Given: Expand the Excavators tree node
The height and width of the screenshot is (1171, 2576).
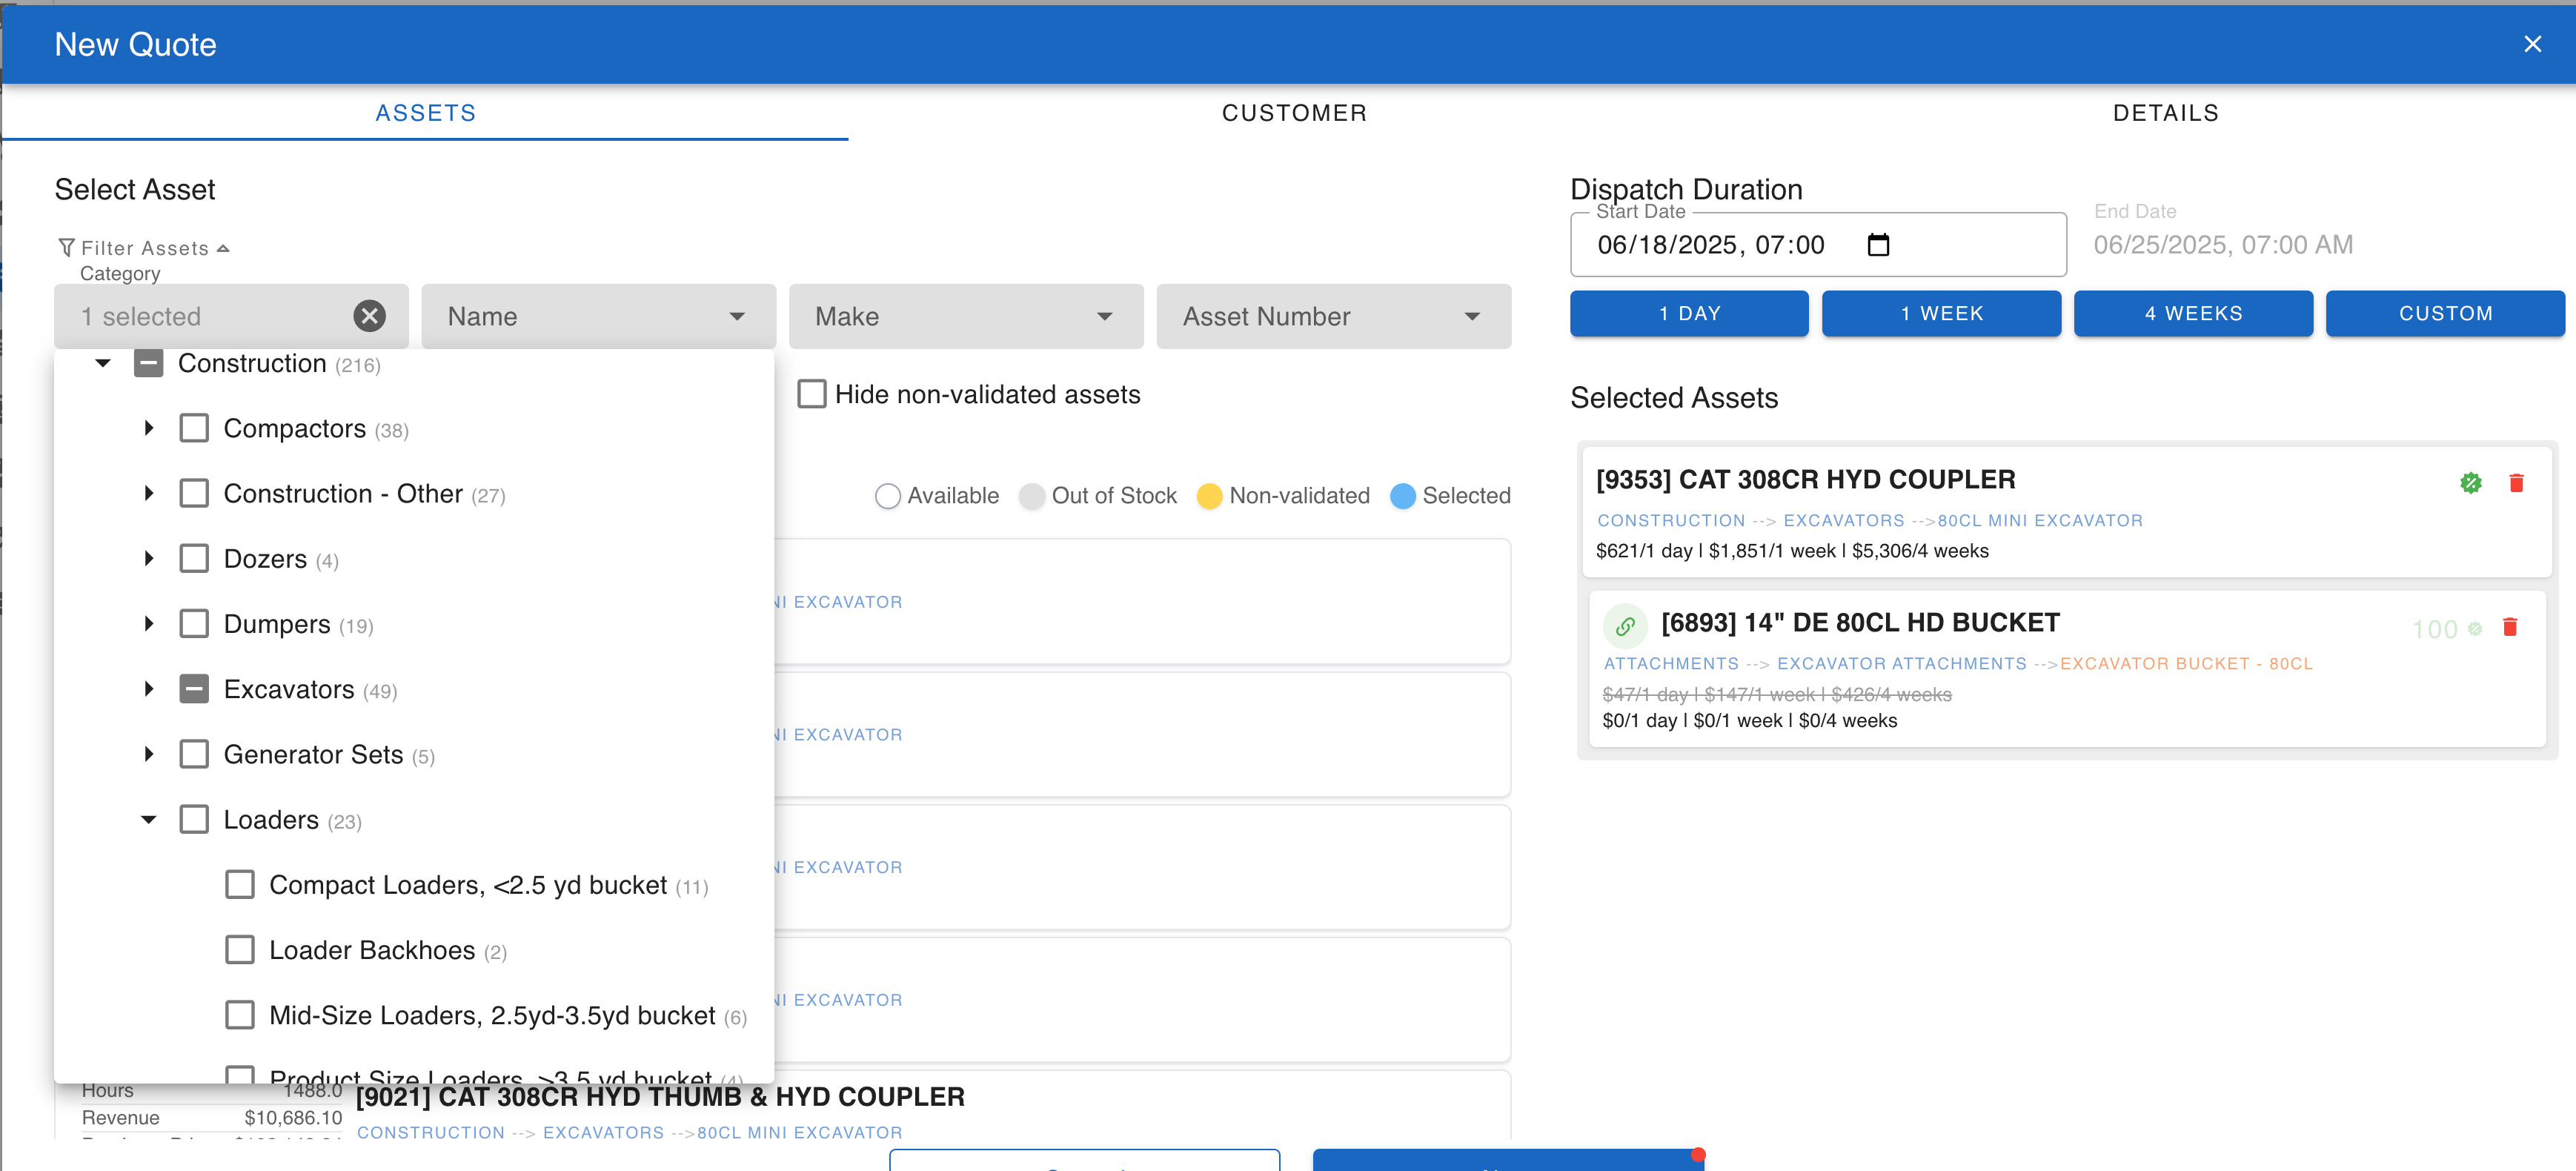Looking at the screenshot, I should [148, 689].
